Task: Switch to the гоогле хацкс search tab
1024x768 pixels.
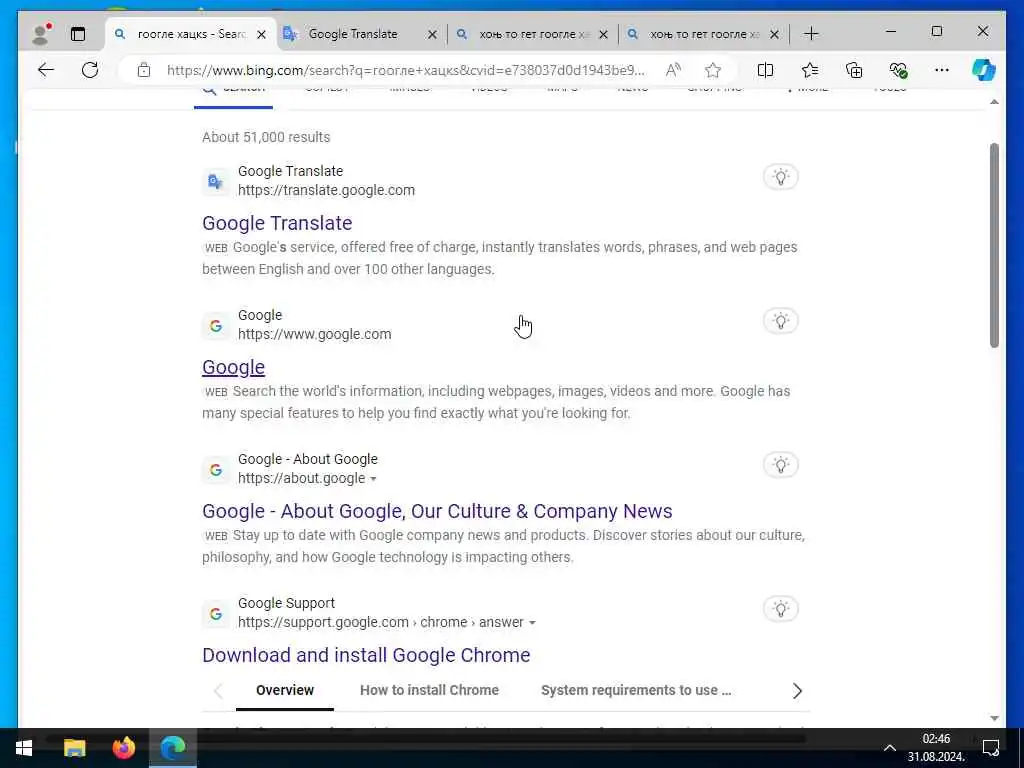Action: point(189,34)
